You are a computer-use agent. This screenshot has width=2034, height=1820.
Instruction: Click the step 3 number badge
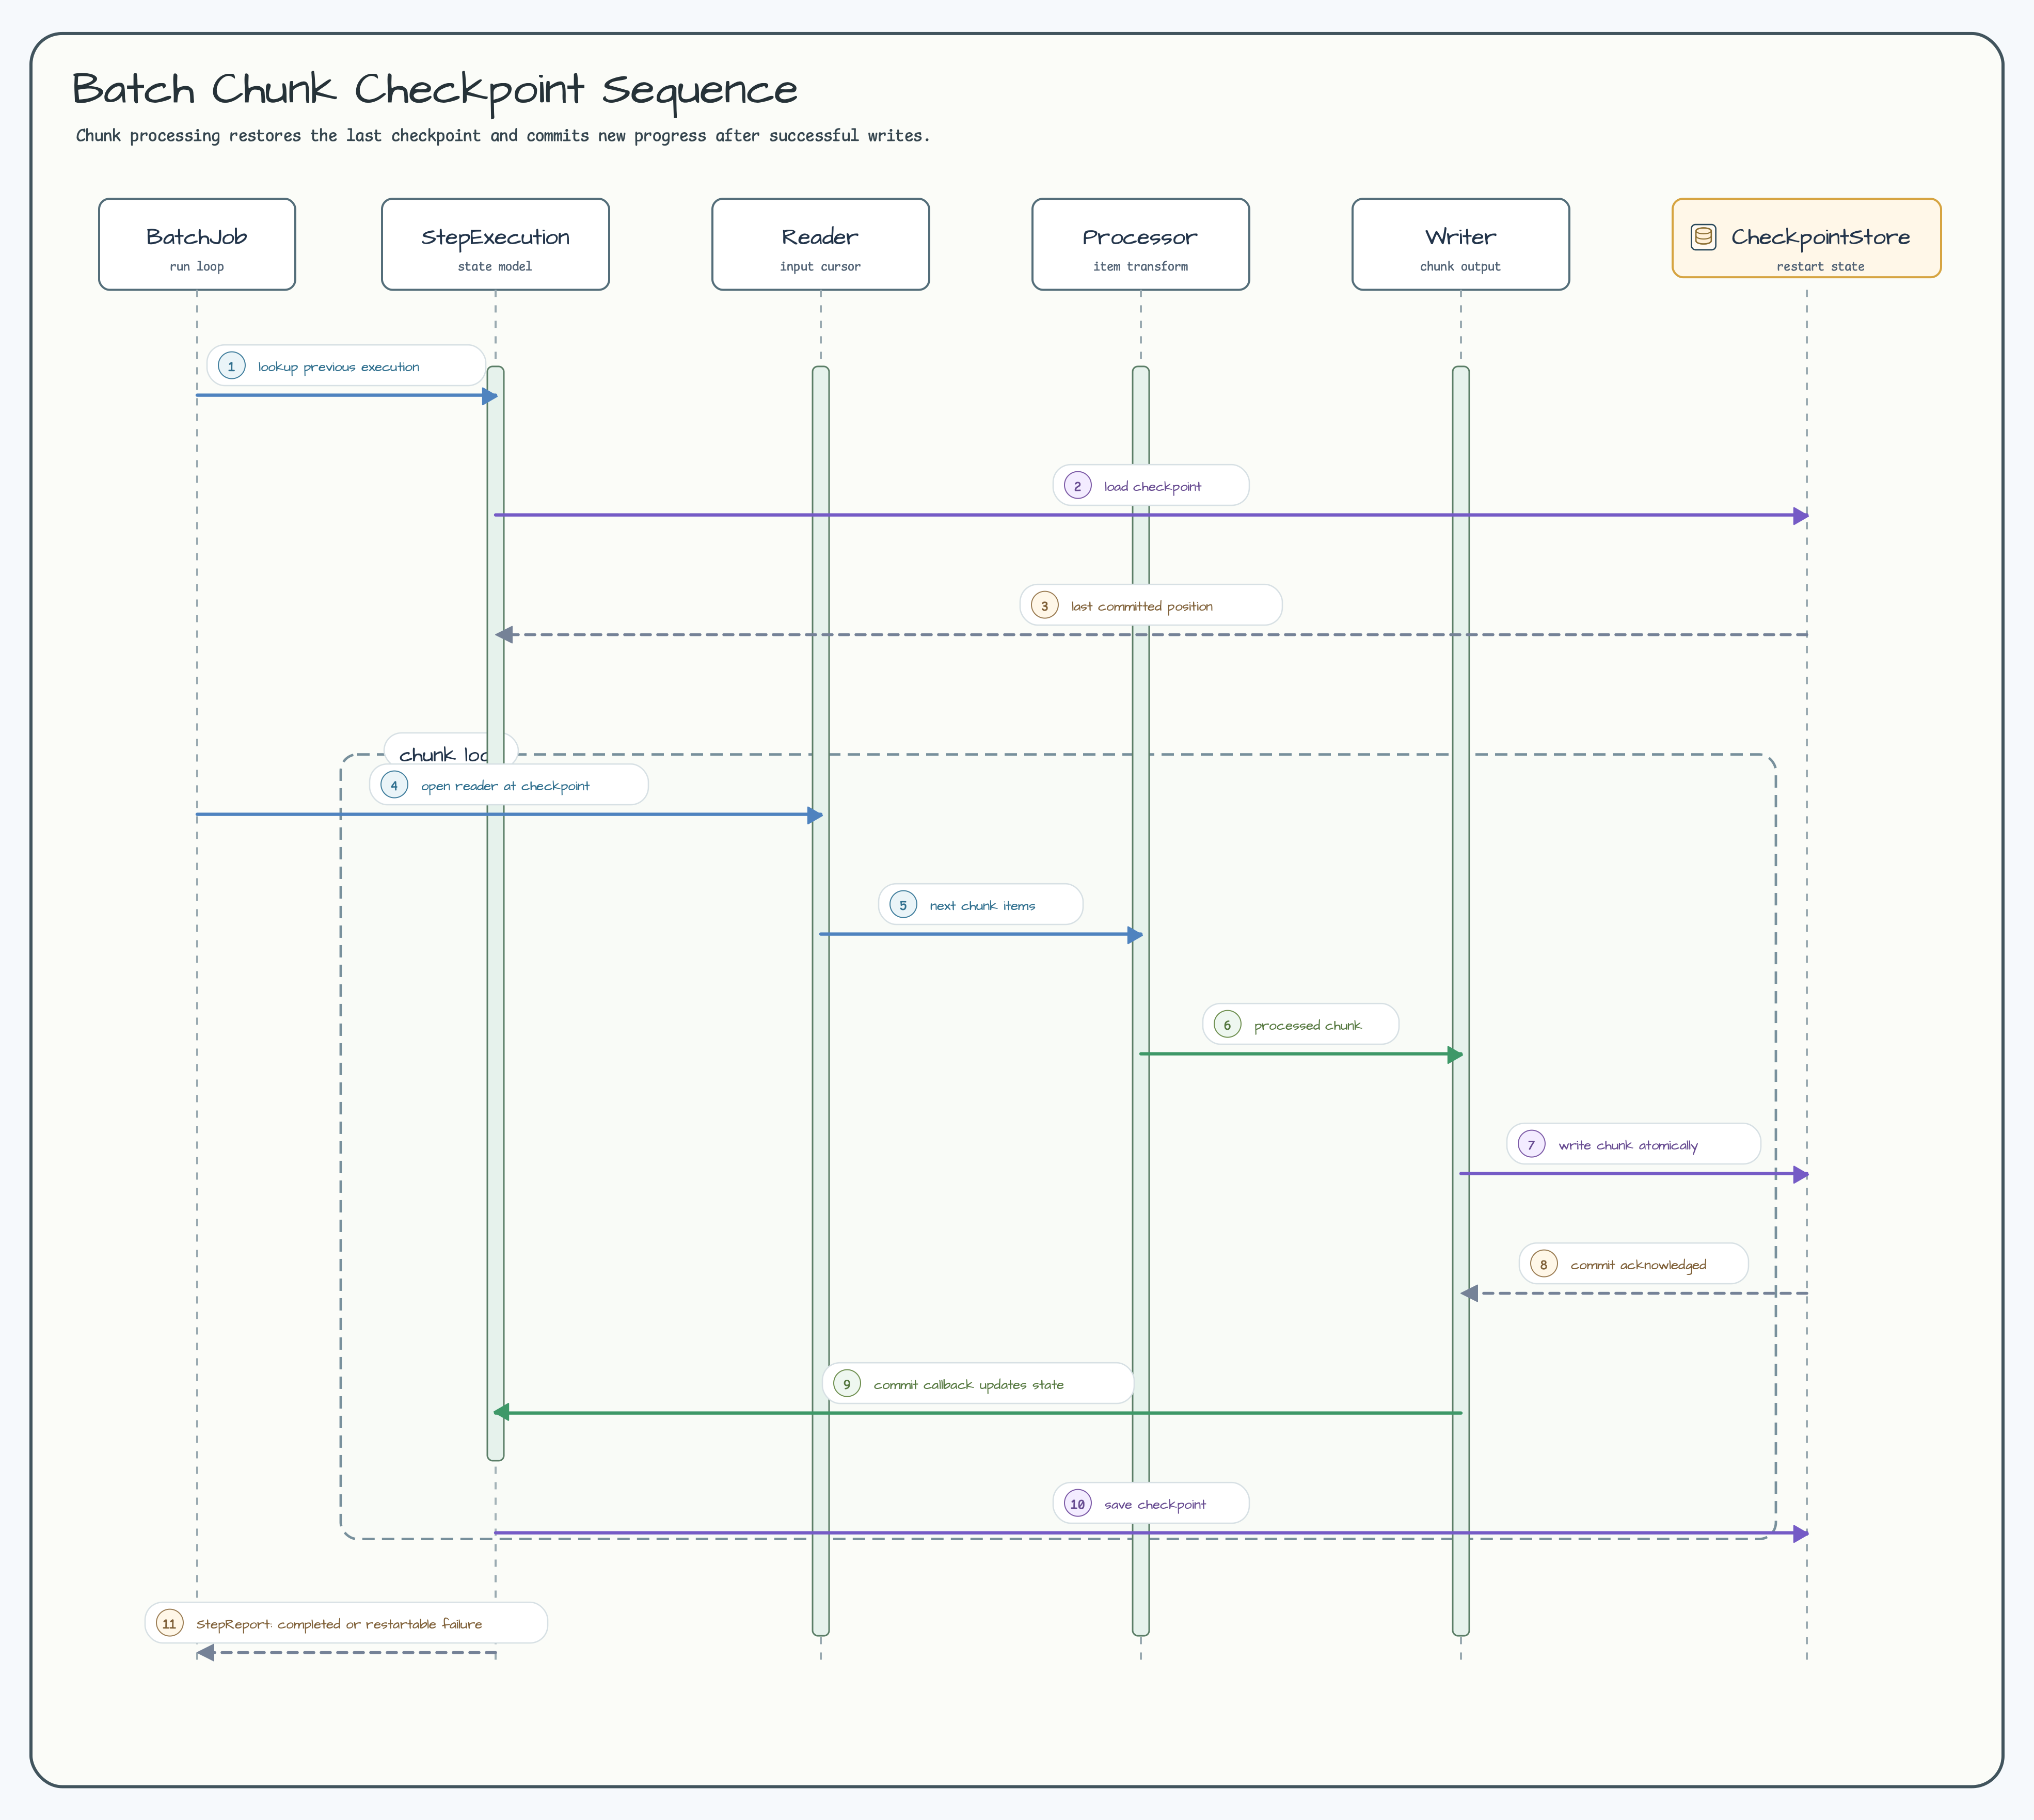(x=1044, y=605)
